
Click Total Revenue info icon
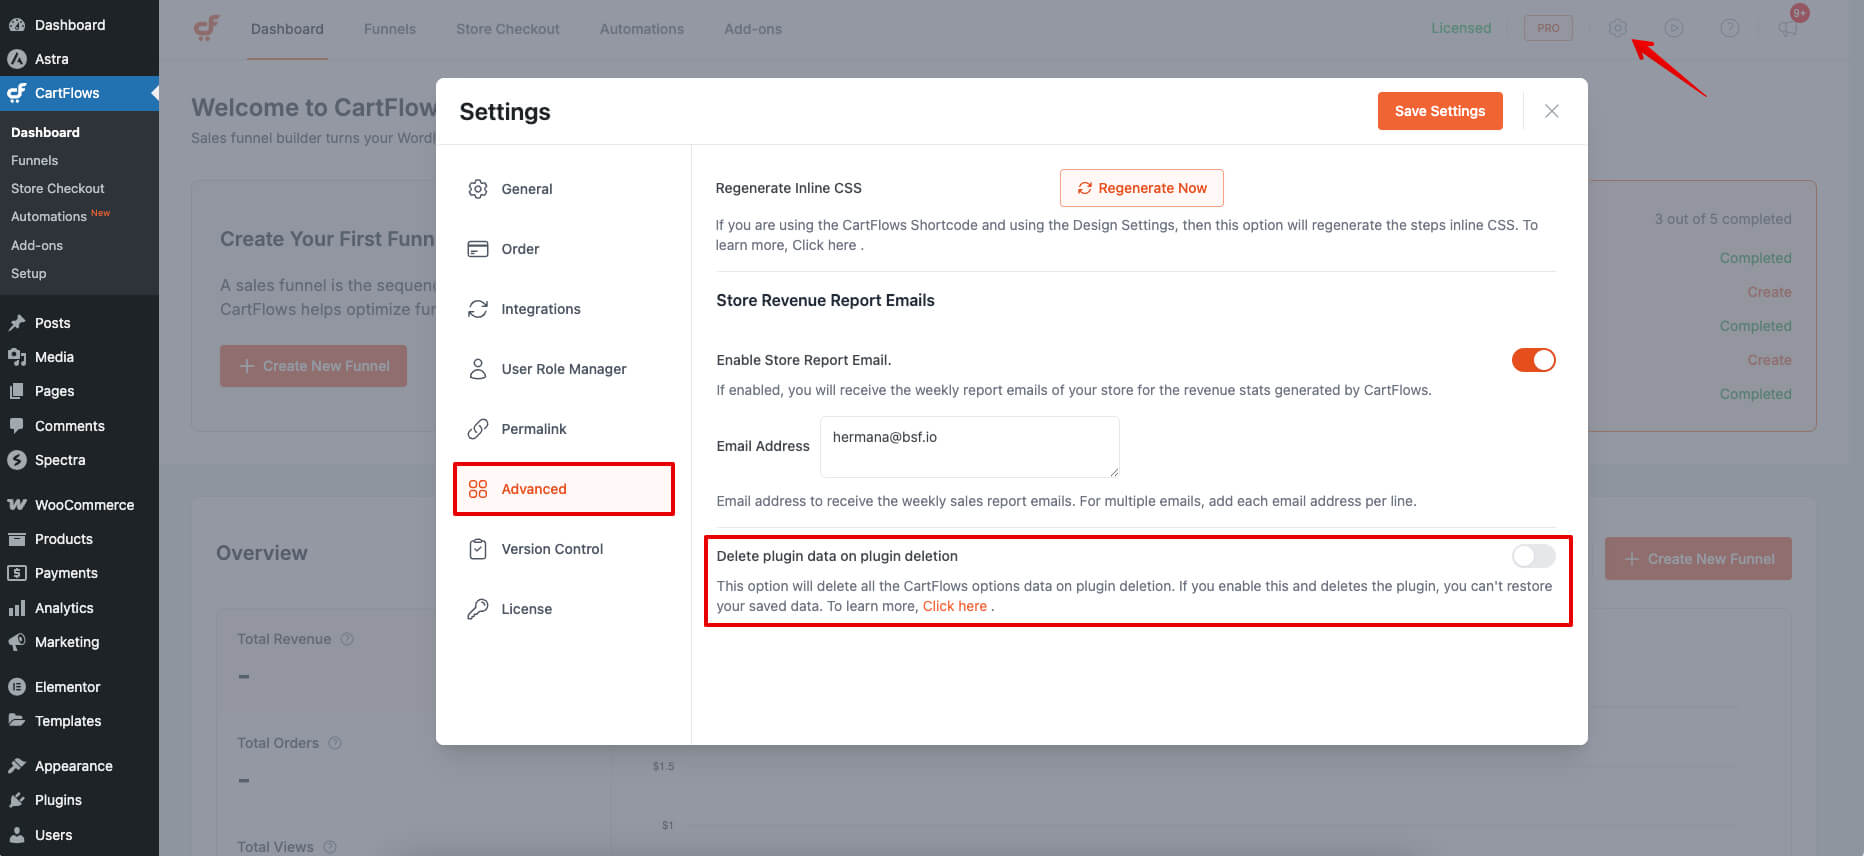pos(347,639)
